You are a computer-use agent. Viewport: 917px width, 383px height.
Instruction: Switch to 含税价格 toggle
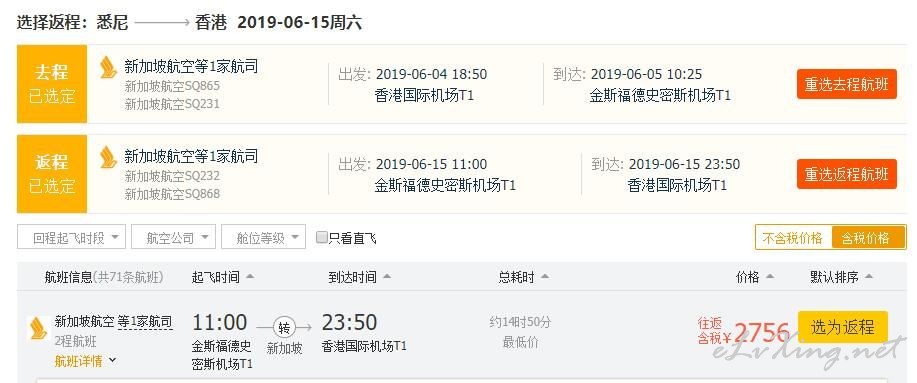click(x=868, y=237)
